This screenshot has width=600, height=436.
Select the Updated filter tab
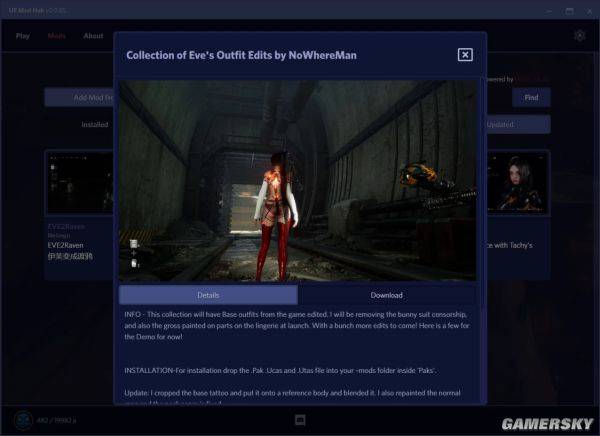pyautogui.click(x=518, y=124)
